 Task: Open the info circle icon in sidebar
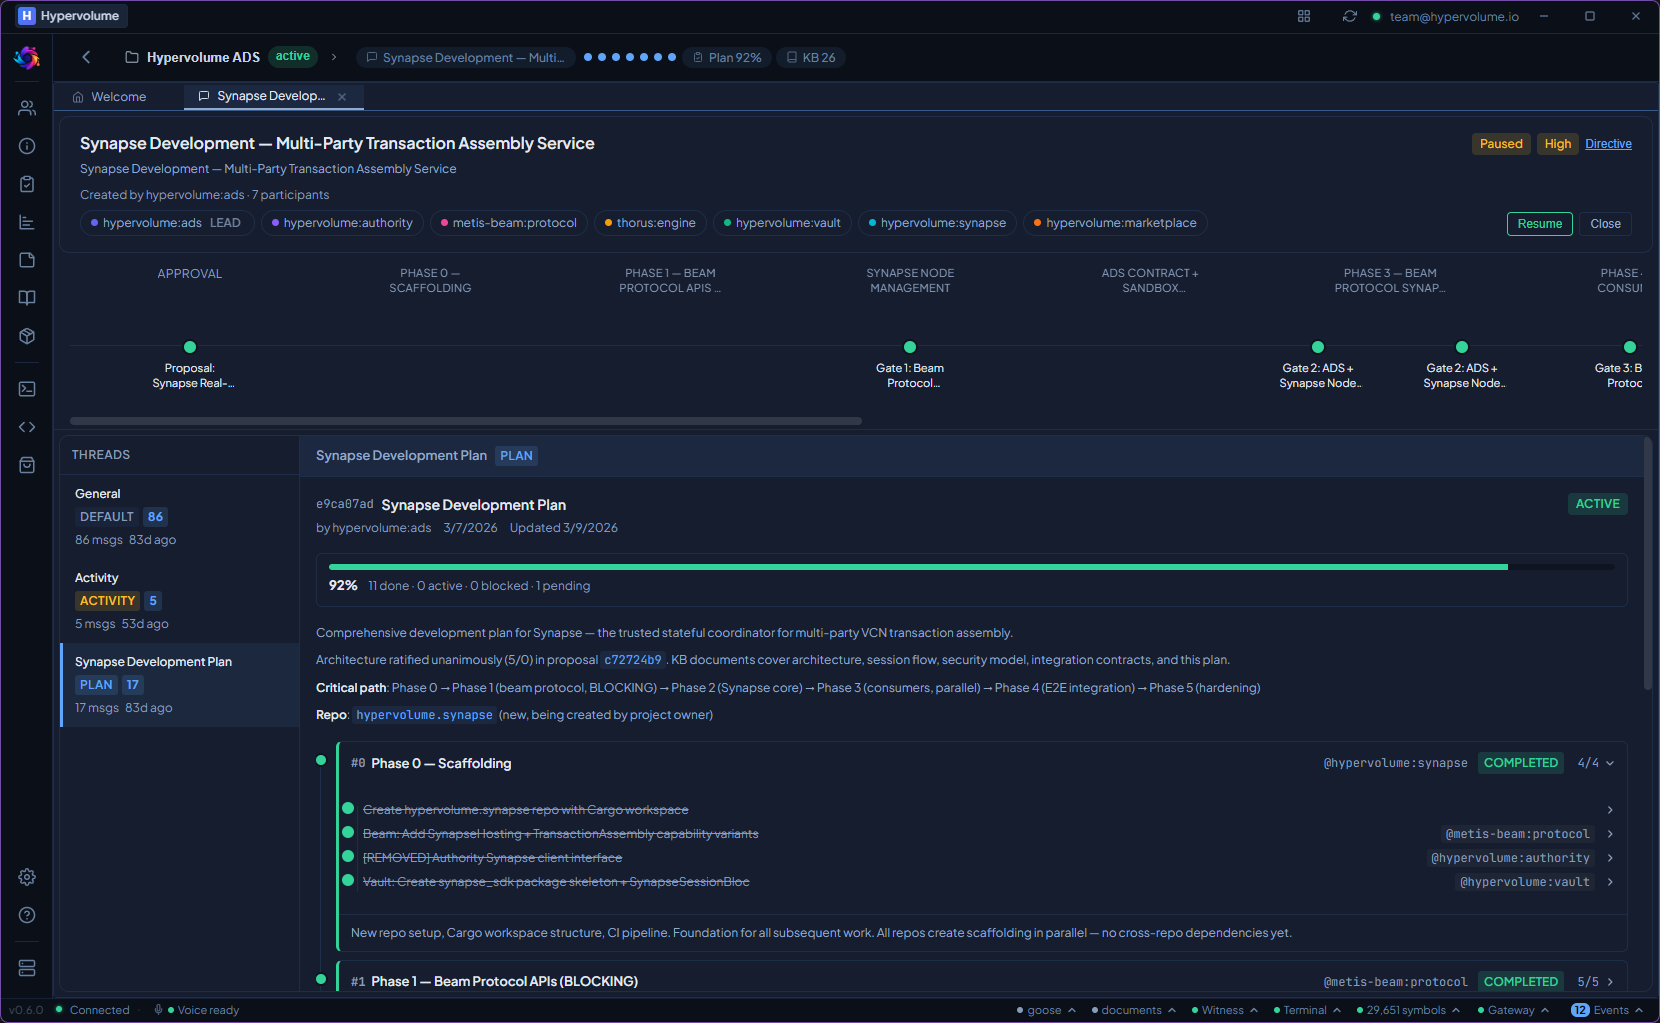27,146
